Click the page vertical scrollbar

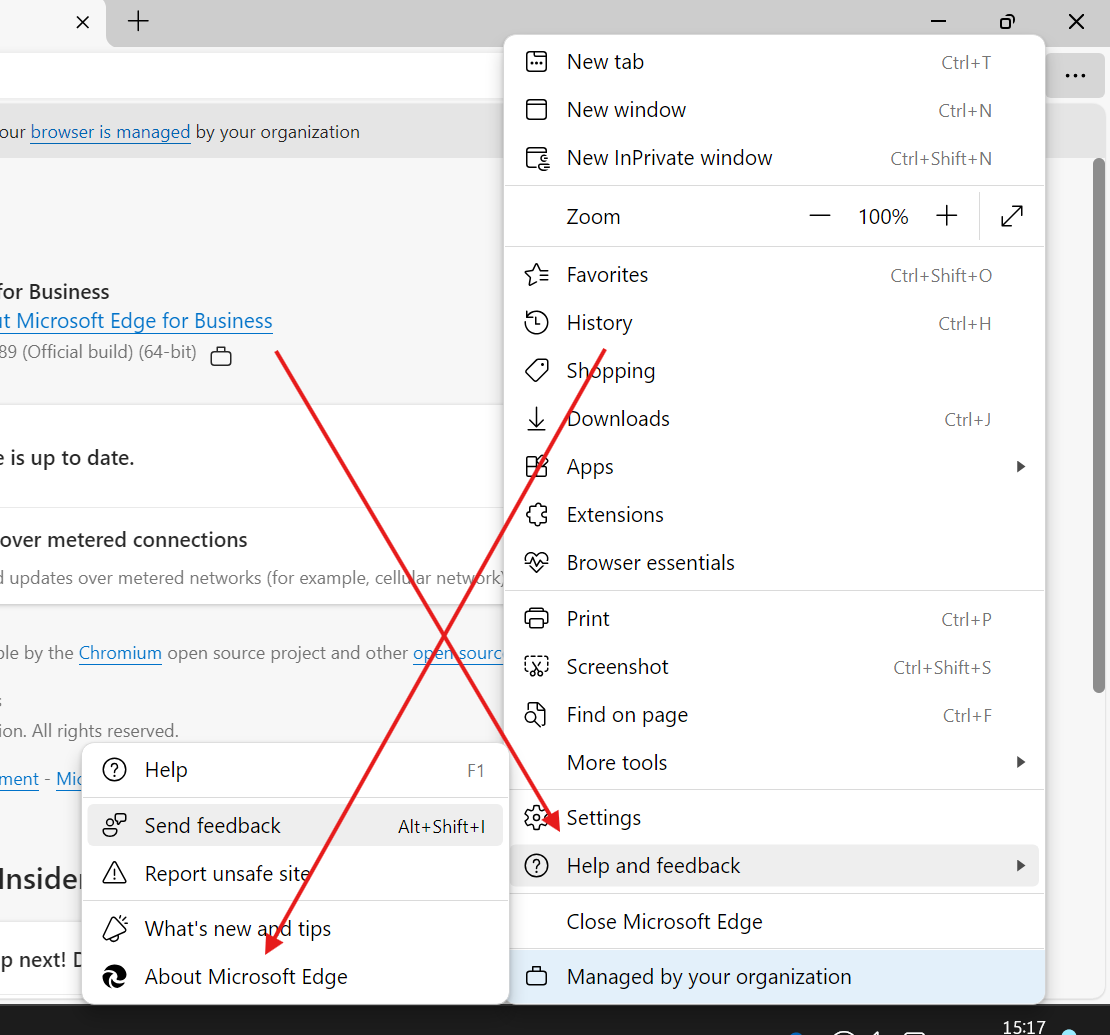point(1099,425)
